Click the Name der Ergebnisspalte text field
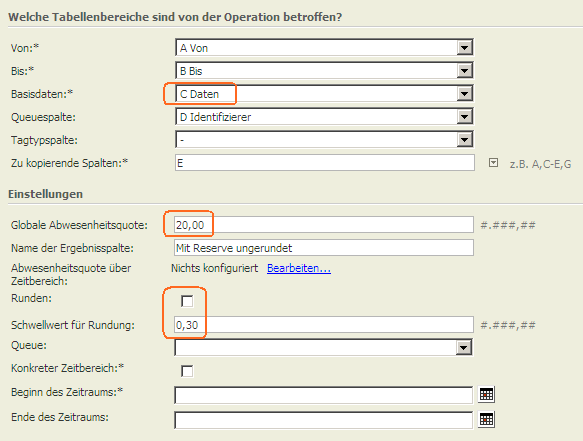This screenshot has height=441, width=583. (323, 248)
